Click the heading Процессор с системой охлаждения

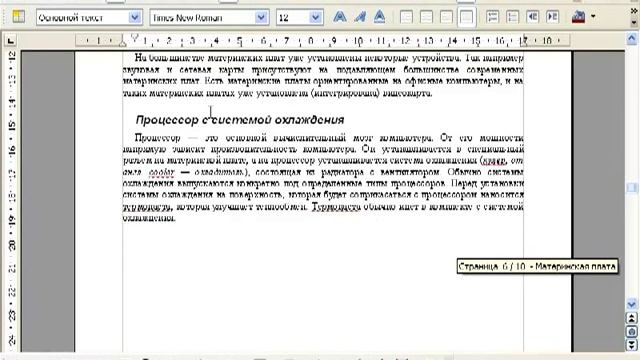tap(240, 120)
